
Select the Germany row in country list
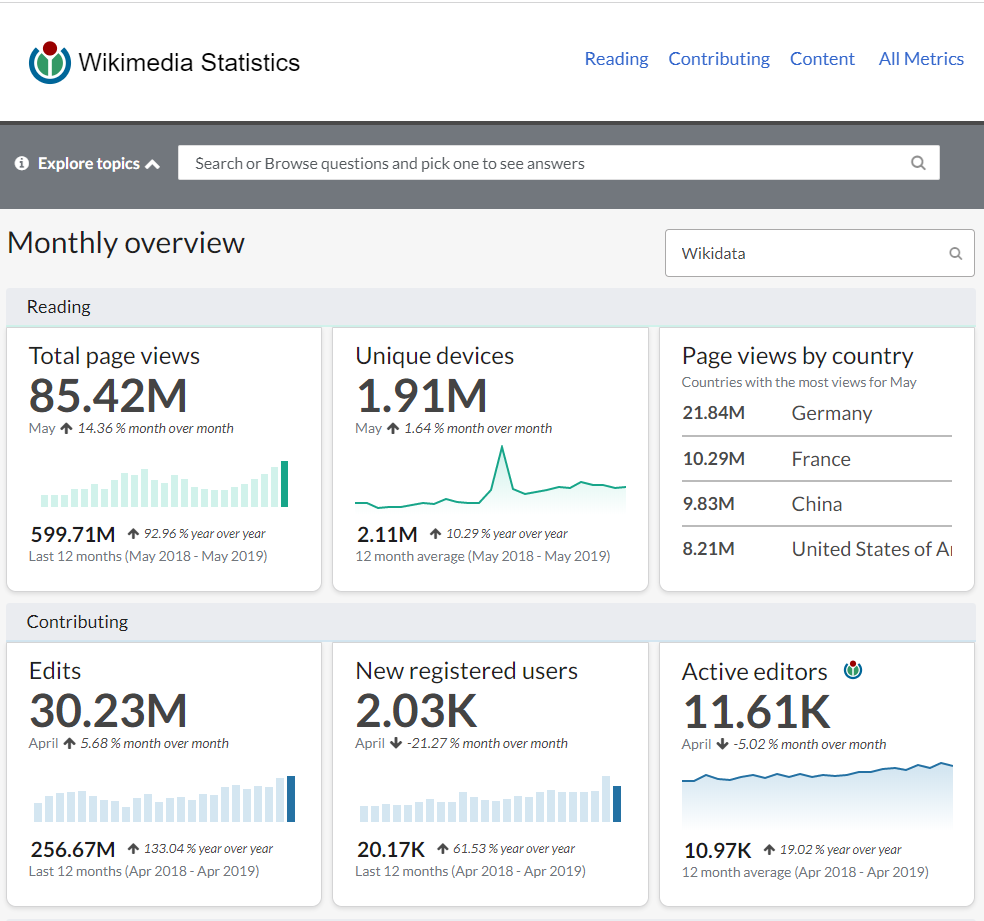[816, 414]
